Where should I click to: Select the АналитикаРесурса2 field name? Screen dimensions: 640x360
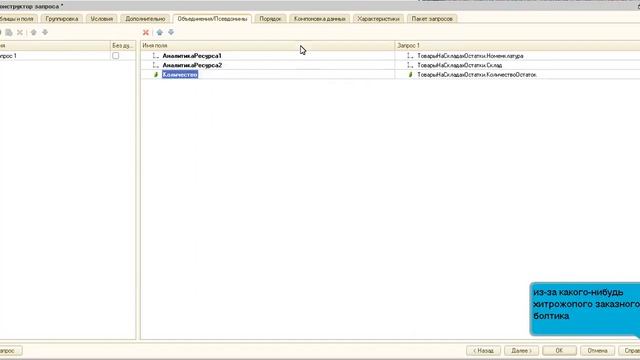[x=192, y=65]
